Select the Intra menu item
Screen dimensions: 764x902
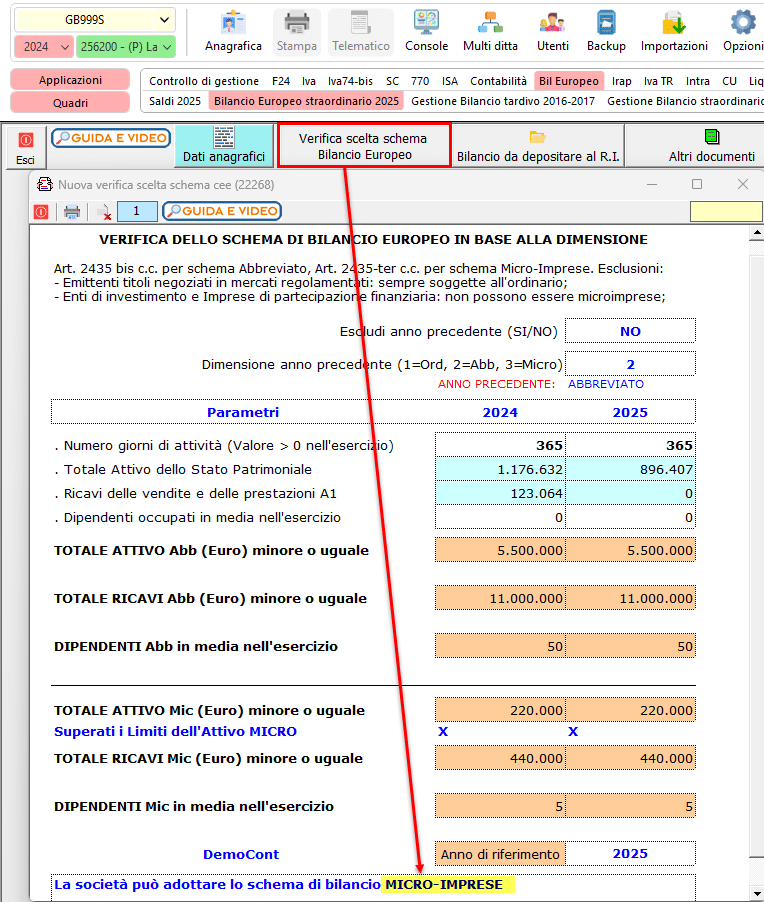click(x=697, y=81)
